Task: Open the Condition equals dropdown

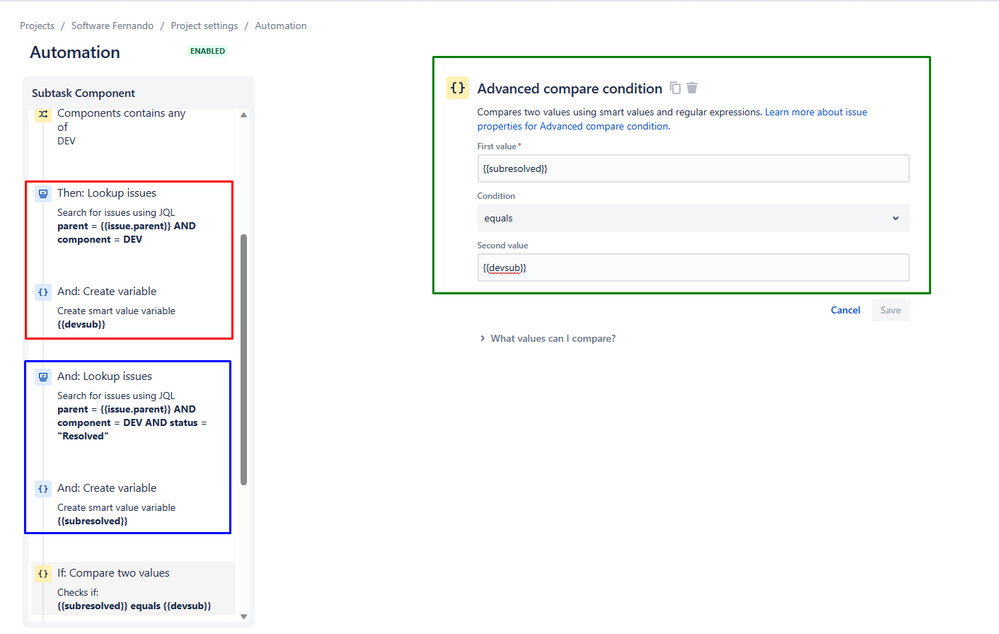Action: 693,218
